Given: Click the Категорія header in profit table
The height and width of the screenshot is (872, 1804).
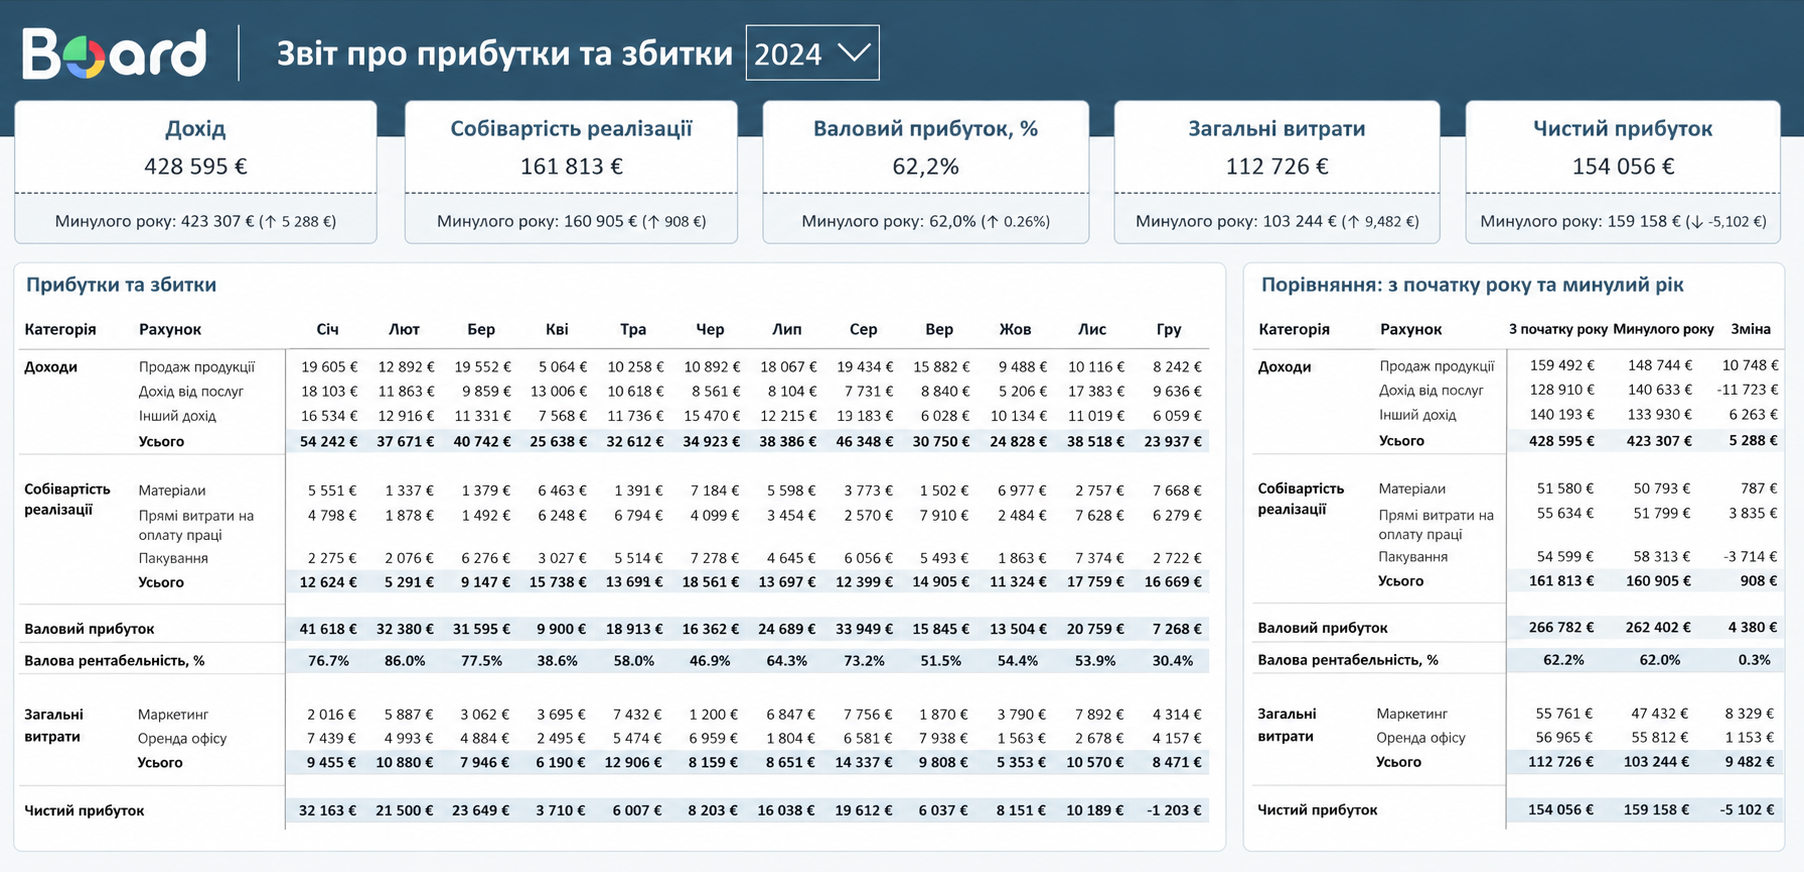Looking at the screenshot, I should (x=61, y=329).
